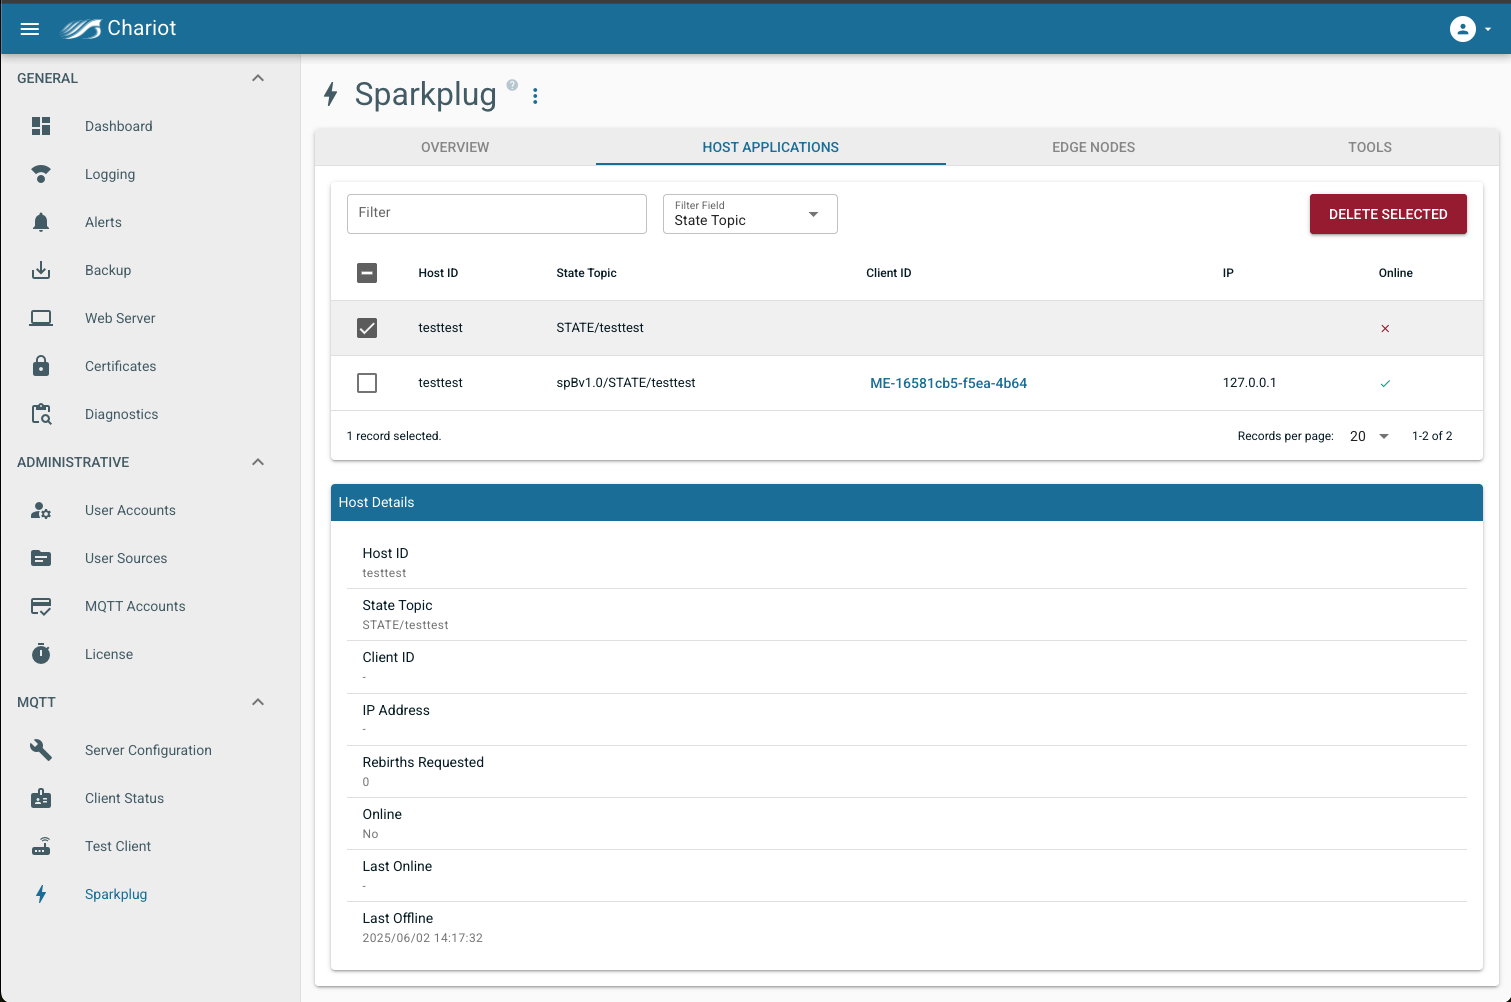Open the dropdown arrow next to user avatar
This screenshot has width=1511, height=1002.
click(x=1488, y=29)
